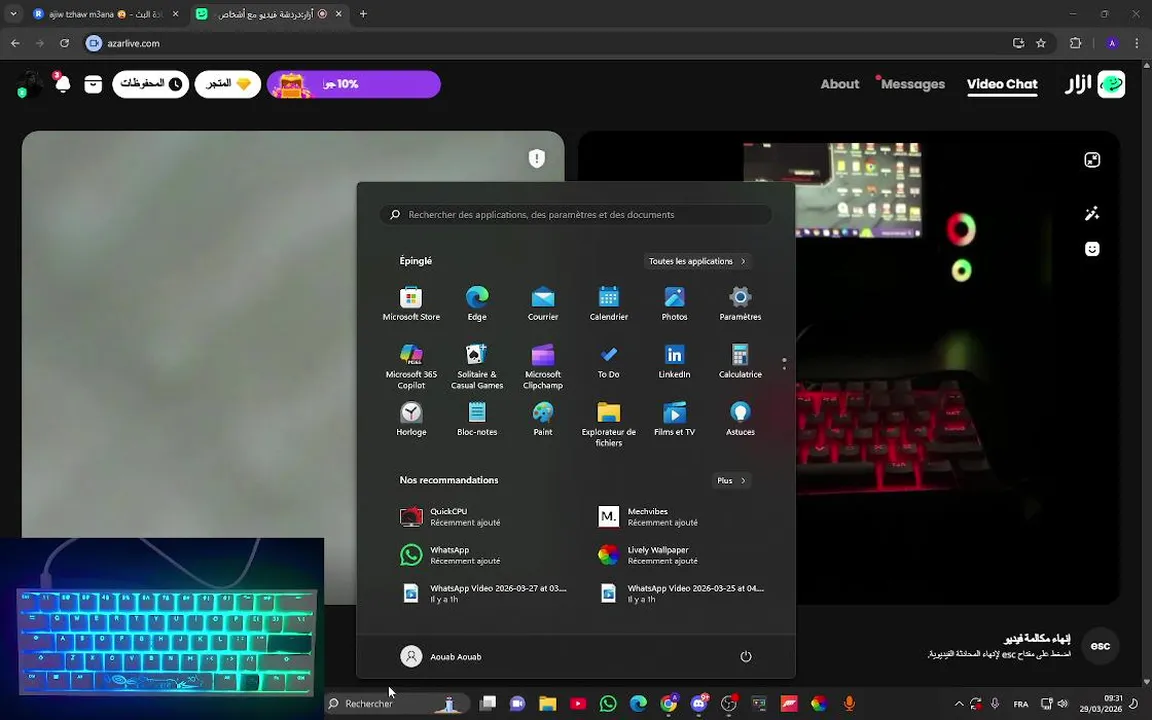Open Chrome extensions puzzle icon
This screenshot has width=1152, height=720.
pos(1075,43)
